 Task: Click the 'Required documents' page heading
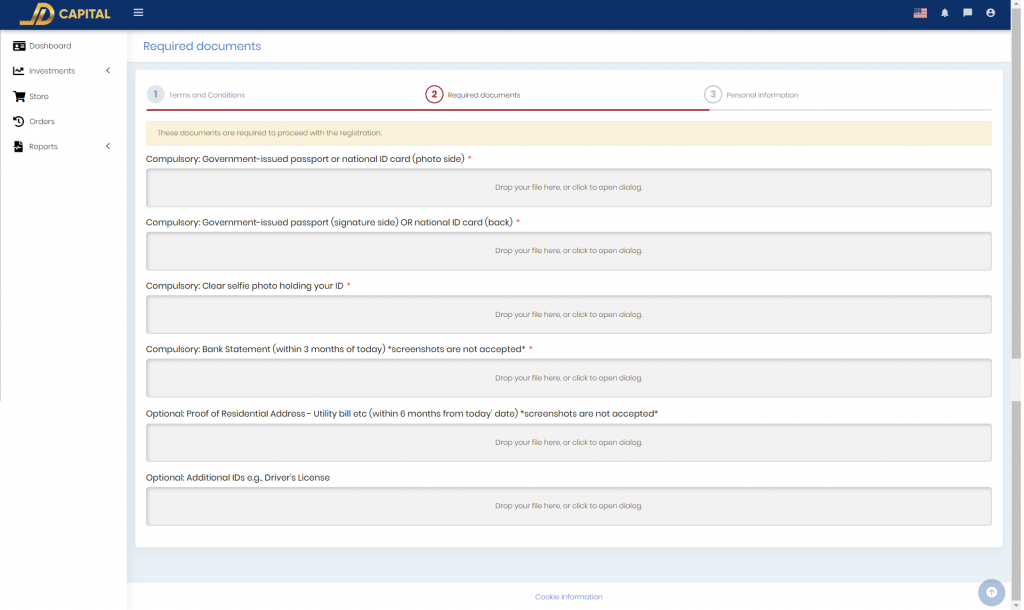202,46
